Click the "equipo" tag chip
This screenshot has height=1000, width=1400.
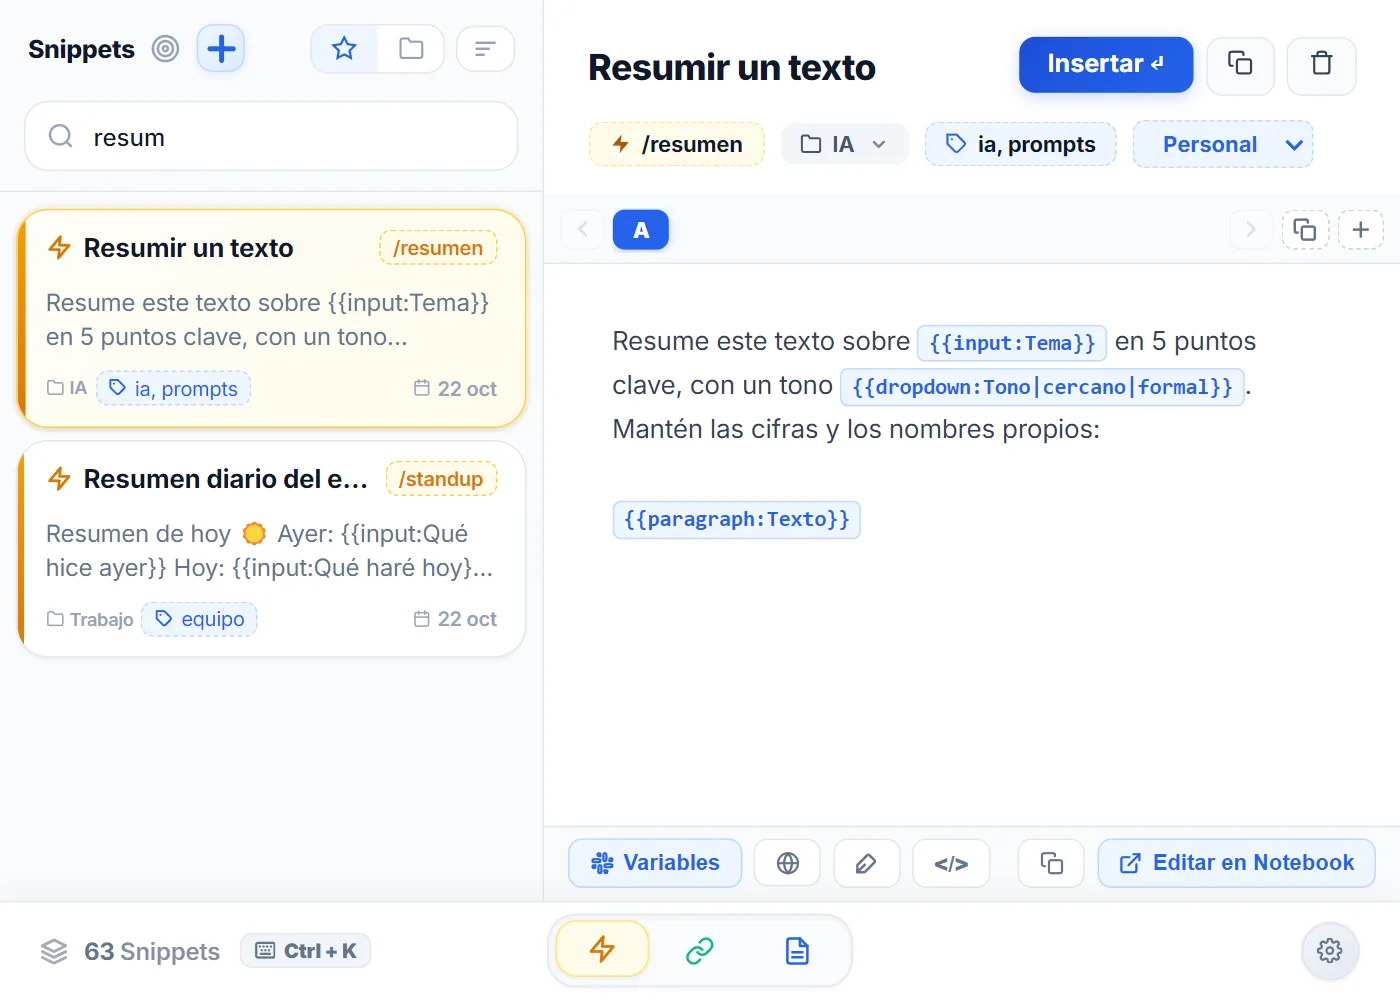pyautogui.click(x=200, y=619)
